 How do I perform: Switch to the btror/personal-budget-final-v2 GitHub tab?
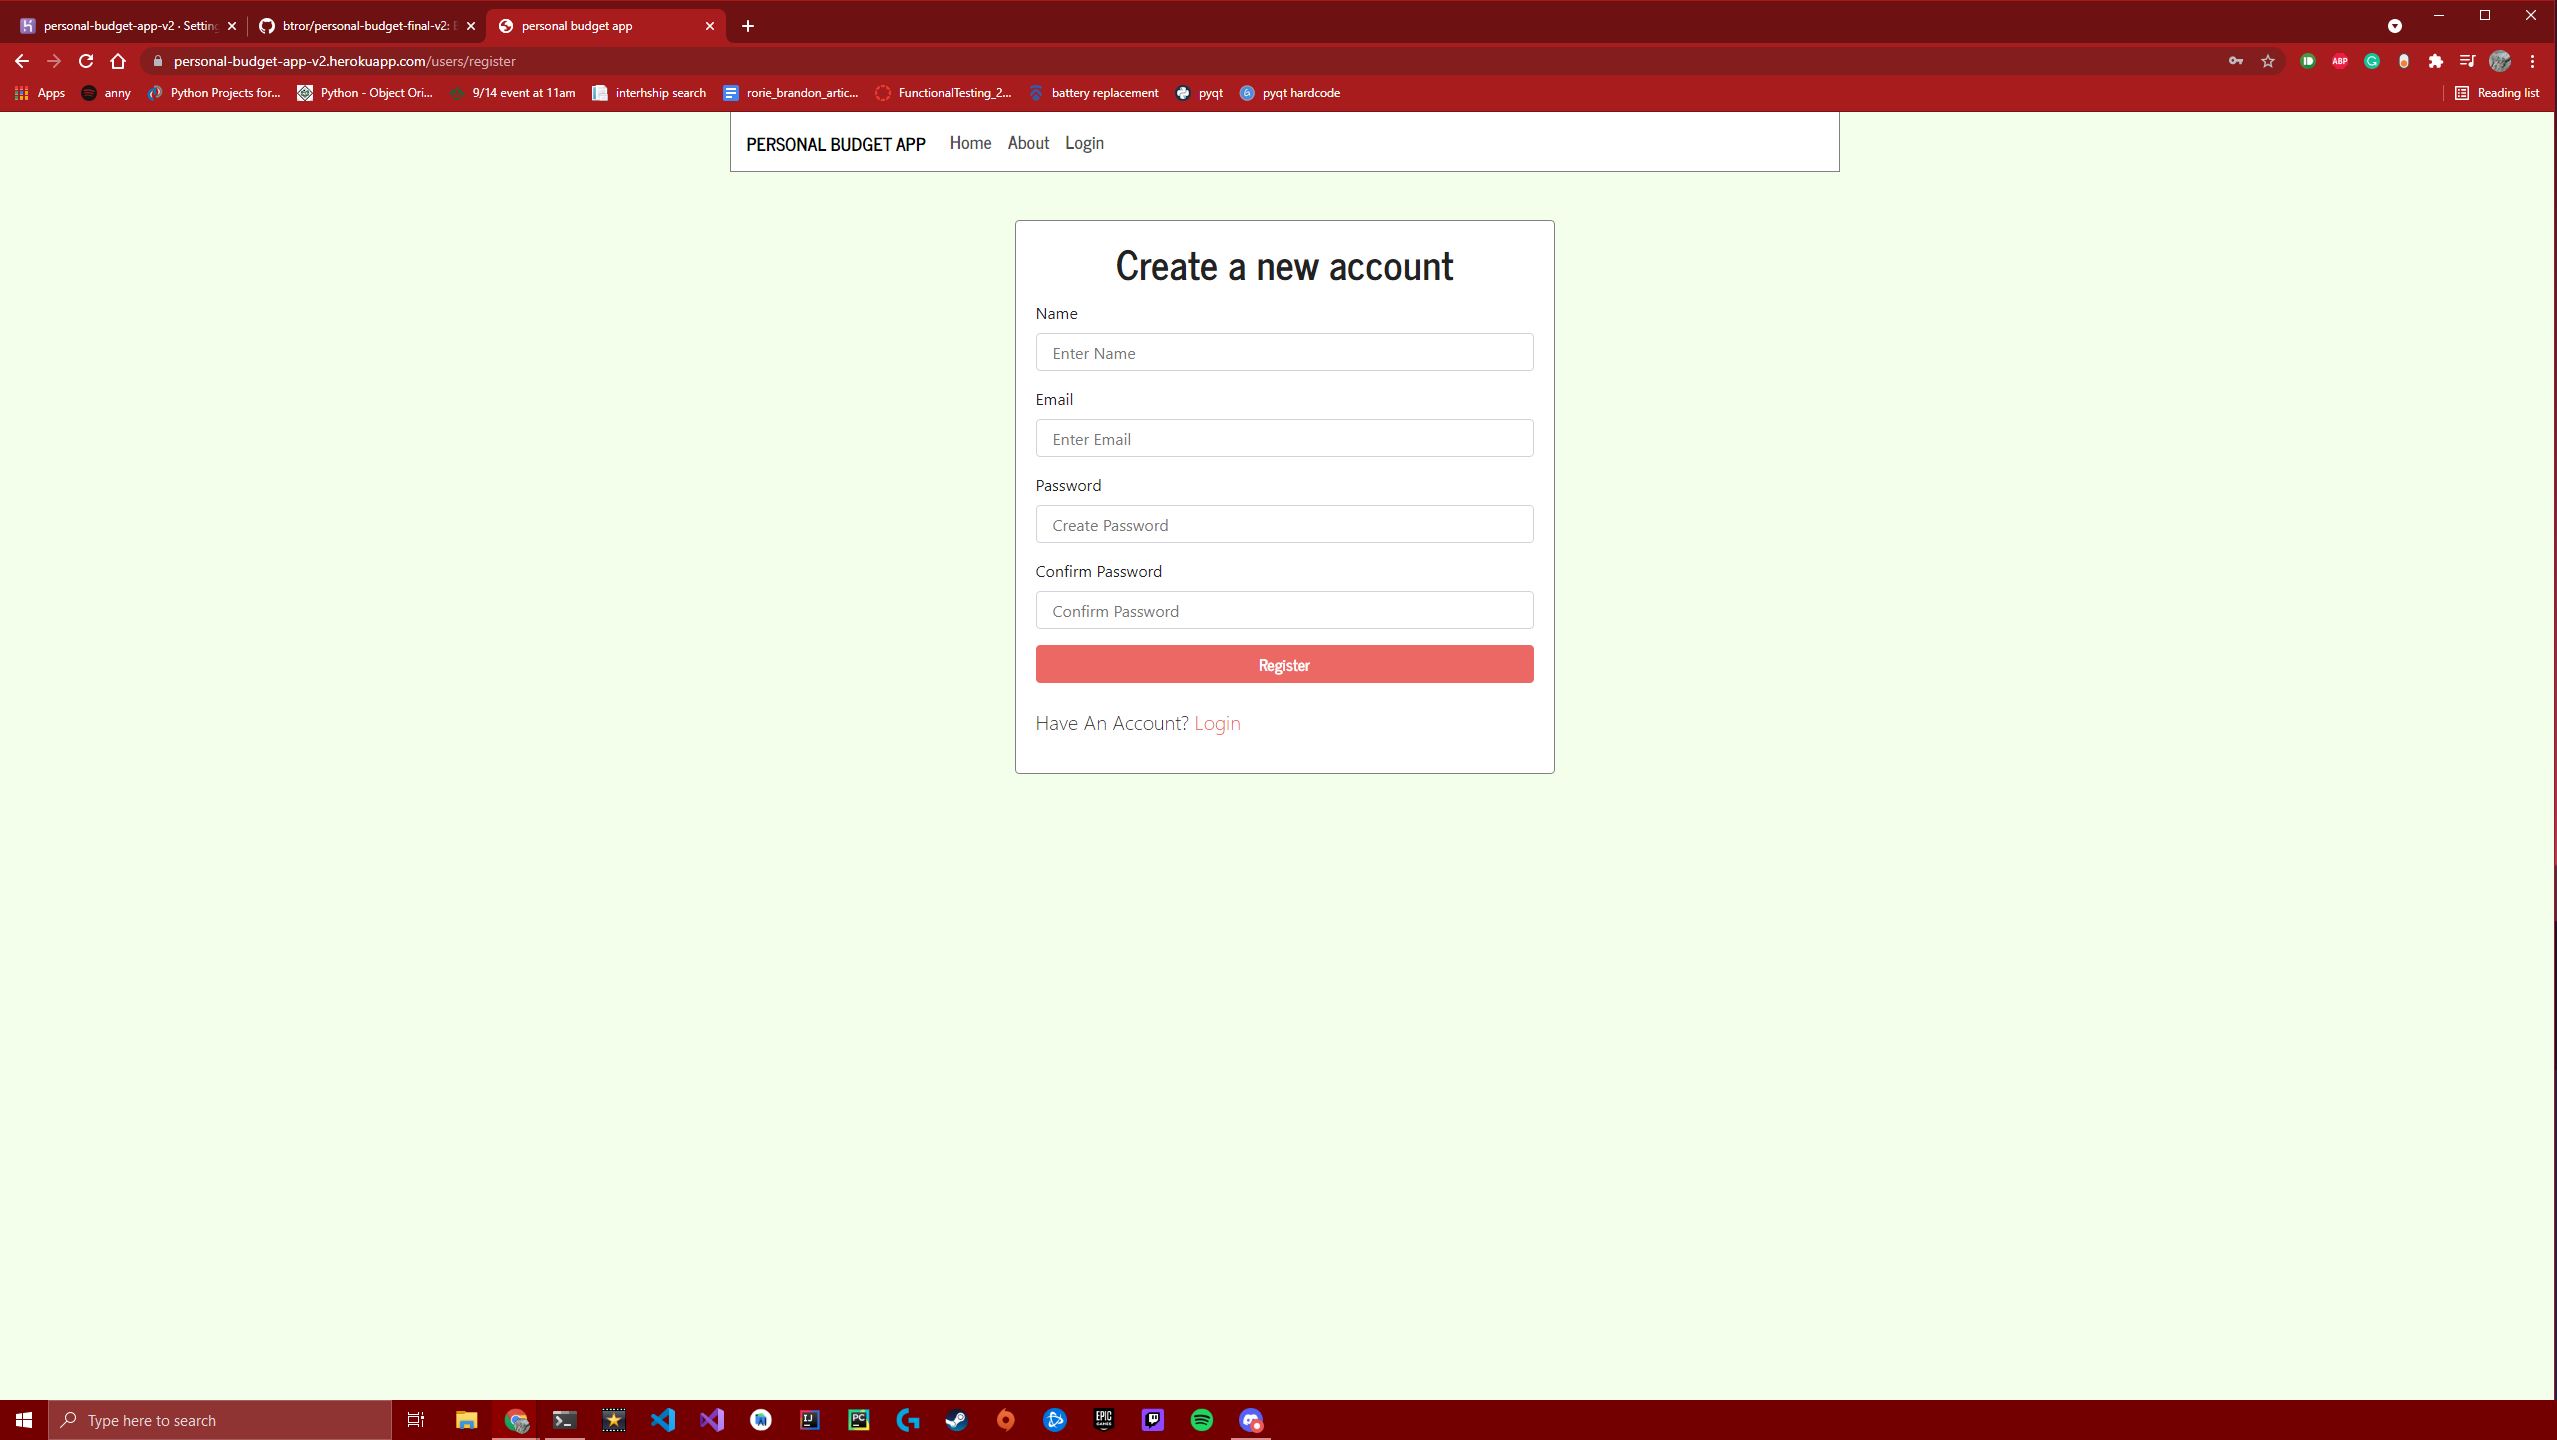tap(365, 26)
